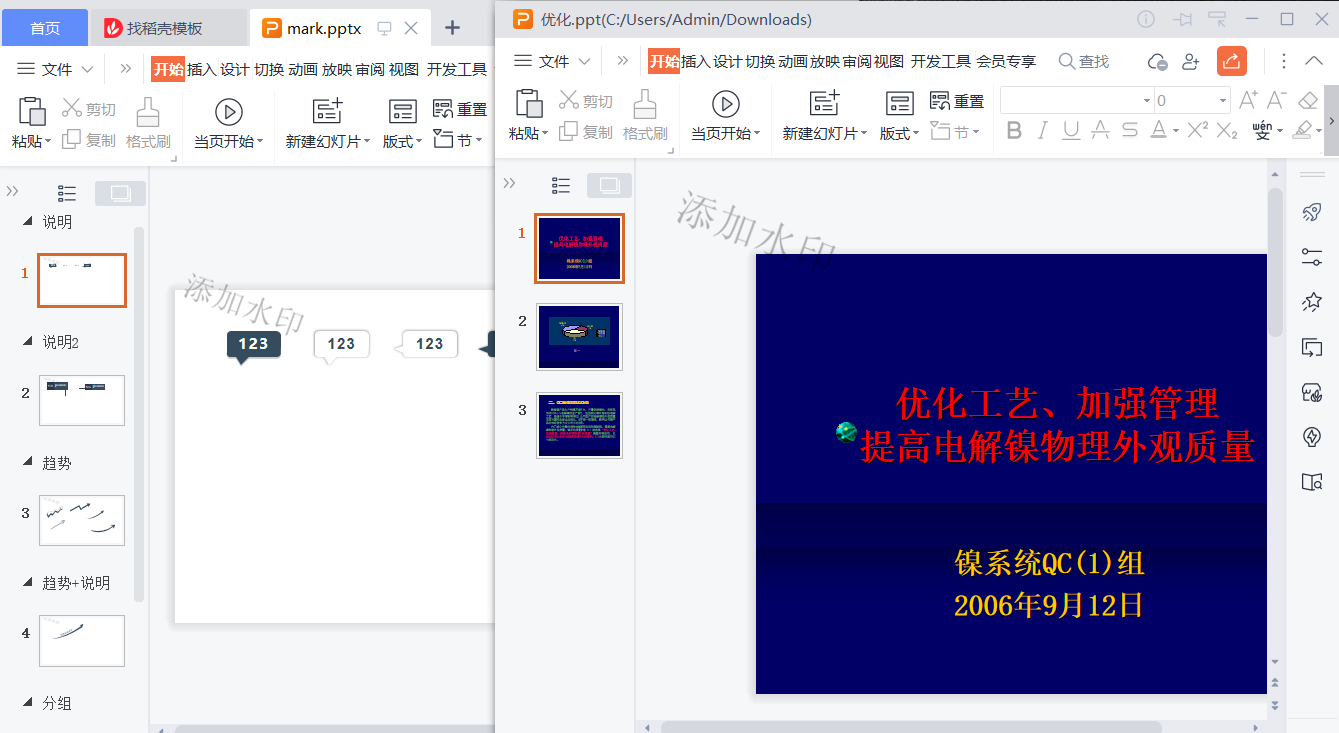Click the add collaborator person icon

(1190, 61)
